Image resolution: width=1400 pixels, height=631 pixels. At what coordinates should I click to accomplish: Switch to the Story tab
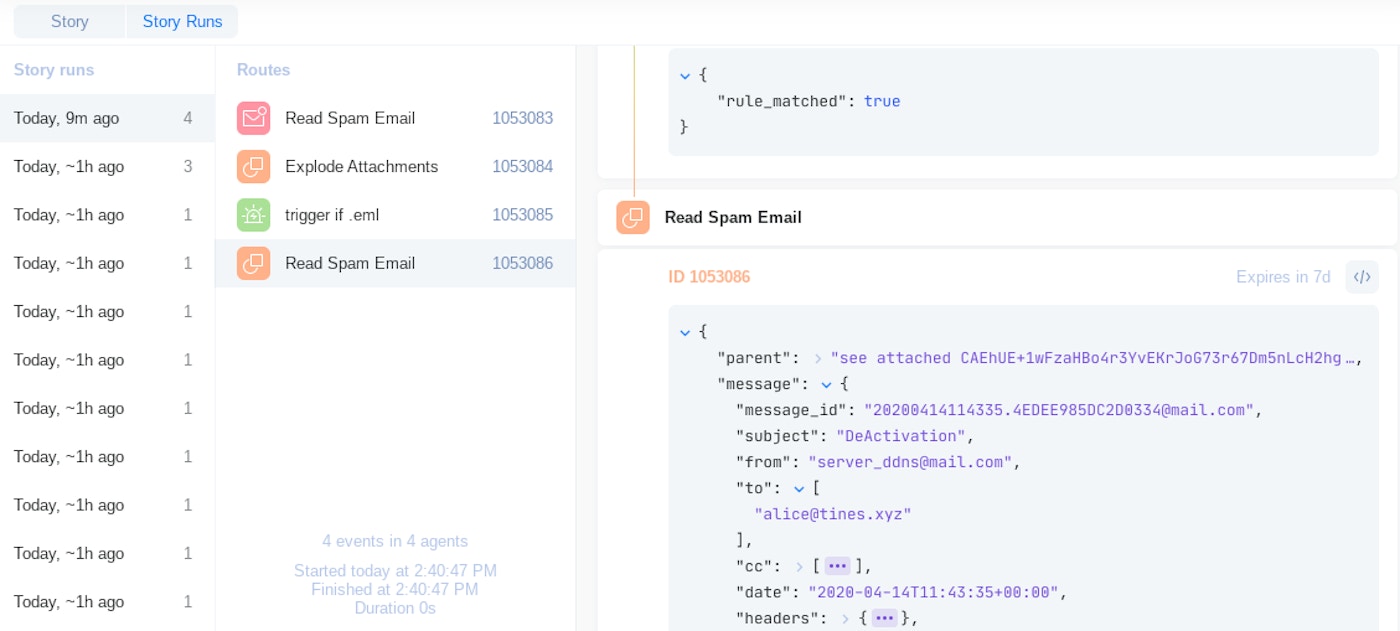pyautogui.click(x=69, y=21)
